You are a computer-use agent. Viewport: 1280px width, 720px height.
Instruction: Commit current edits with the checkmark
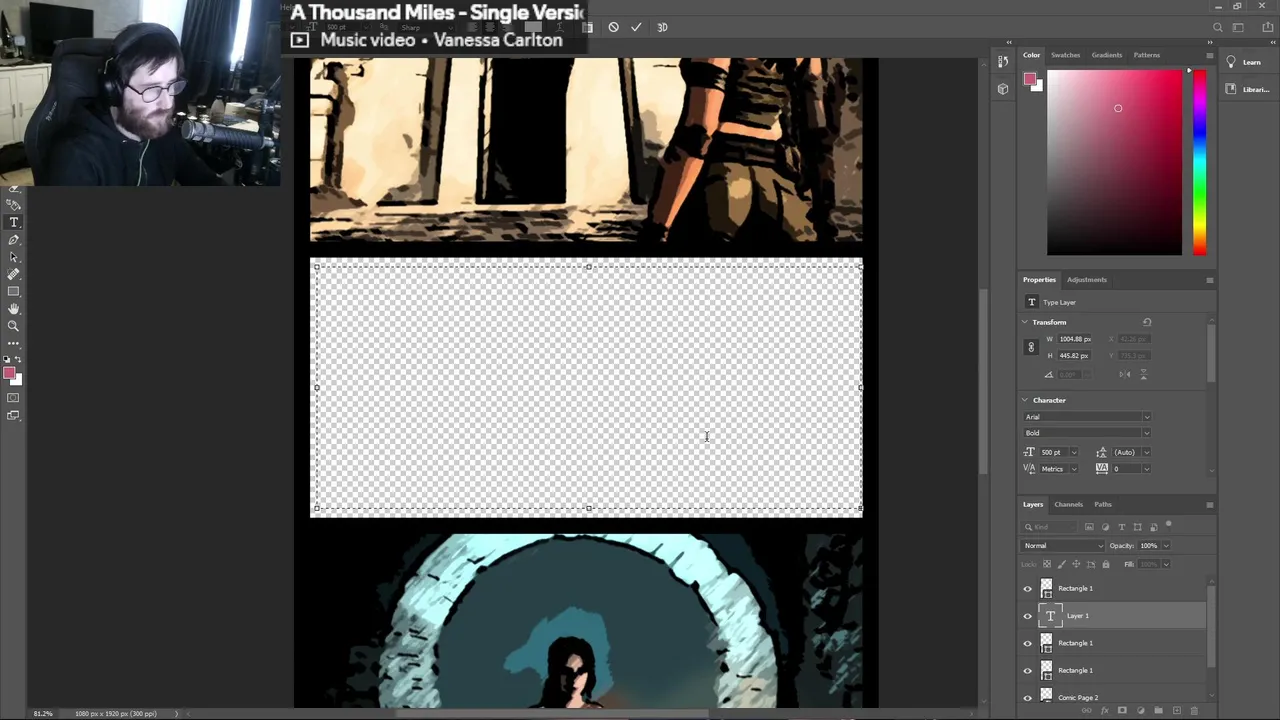pos(636,27)
